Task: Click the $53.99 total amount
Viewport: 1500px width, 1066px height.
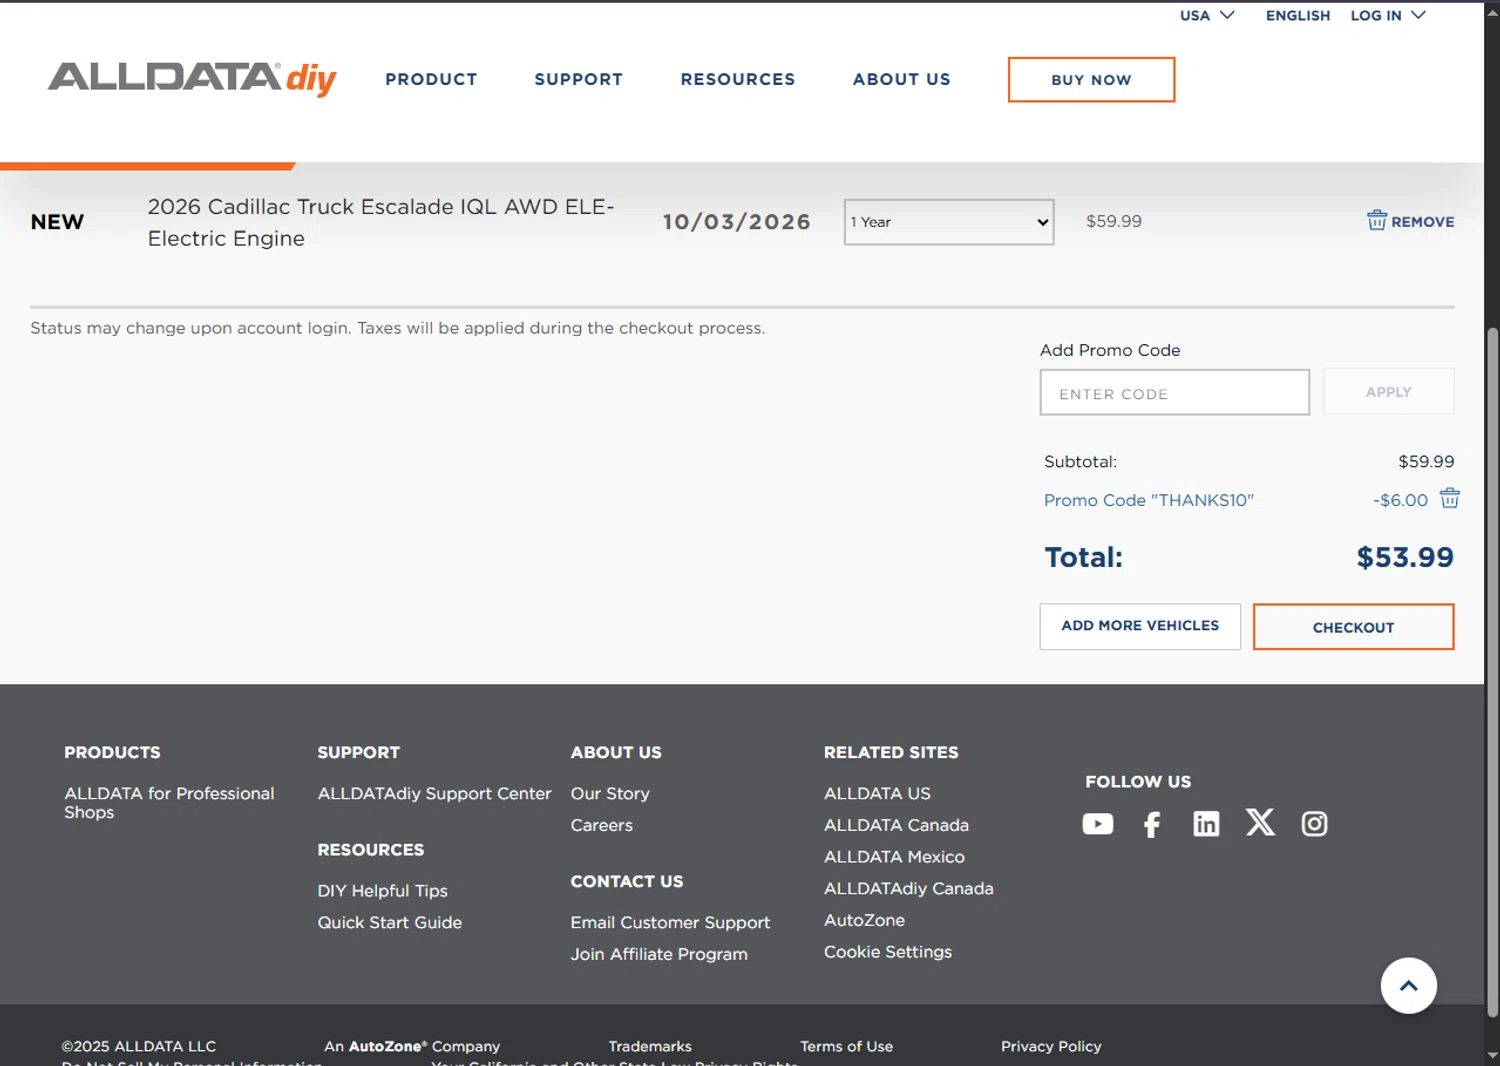Action: (x=1404, y=557)
